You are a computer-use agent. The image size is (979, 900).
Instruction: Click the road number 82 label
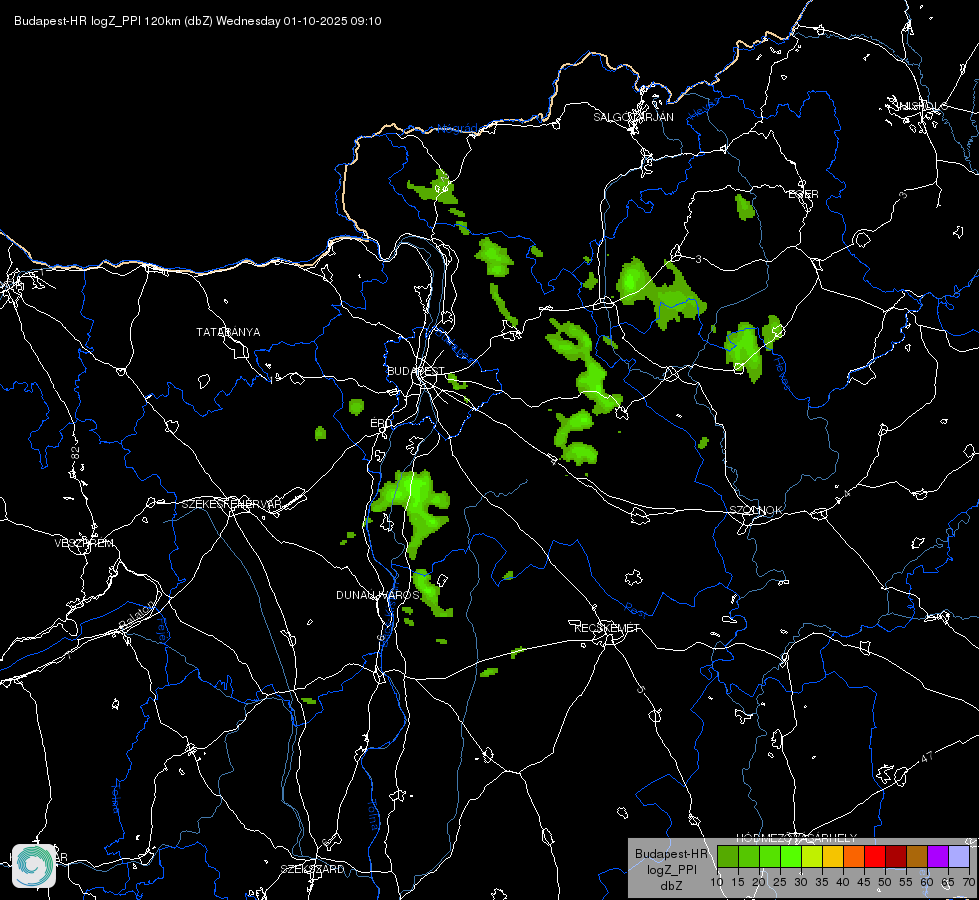point(76,454)
